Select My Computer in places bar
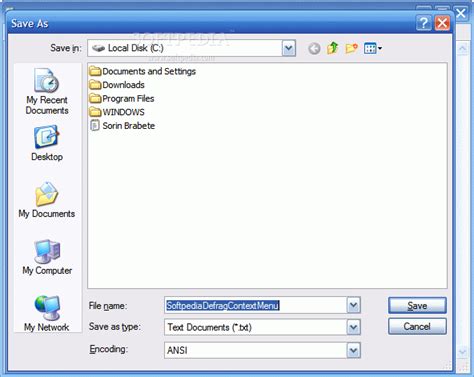The height and width of the screenshot is (377, 474). [x=47, y=257]
